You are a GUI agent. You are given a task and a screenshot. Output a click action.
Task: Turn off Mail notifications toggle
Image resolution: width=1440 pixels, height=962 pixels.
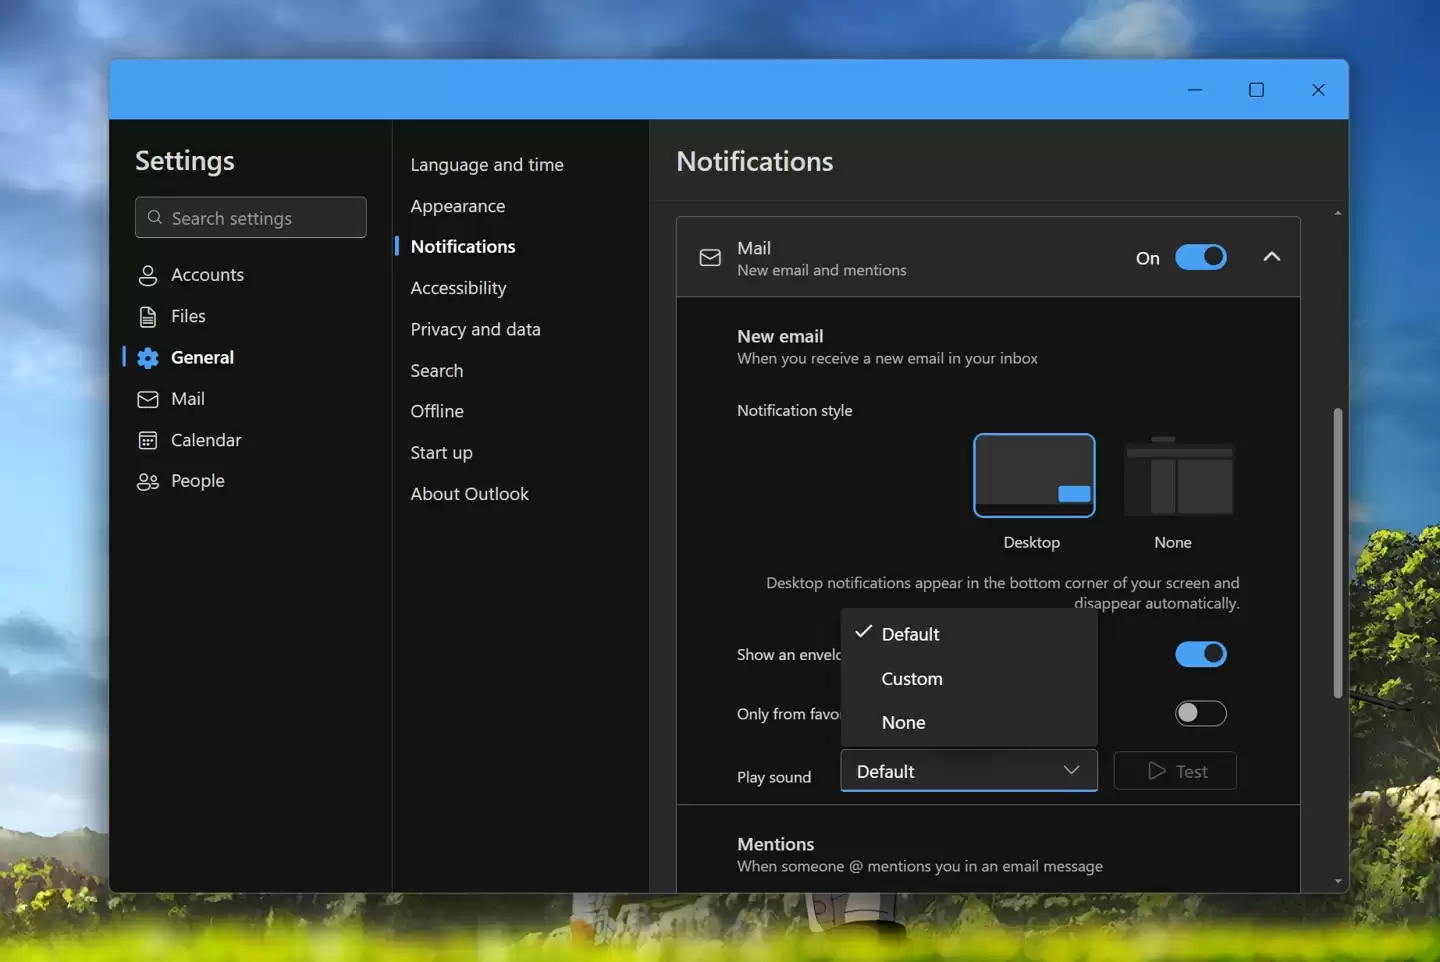click(x=1202, y=257)
